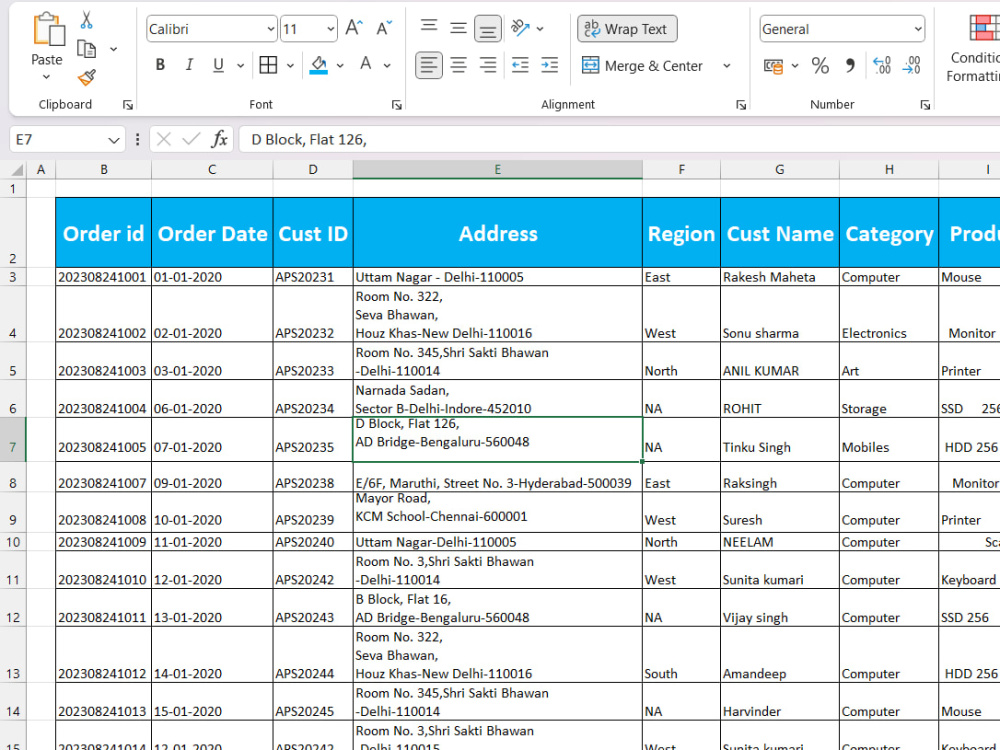The width and height of the screenshot is (1000, 750).
Task: Select the Tinku Singh cell
Action: pos(779,439)
